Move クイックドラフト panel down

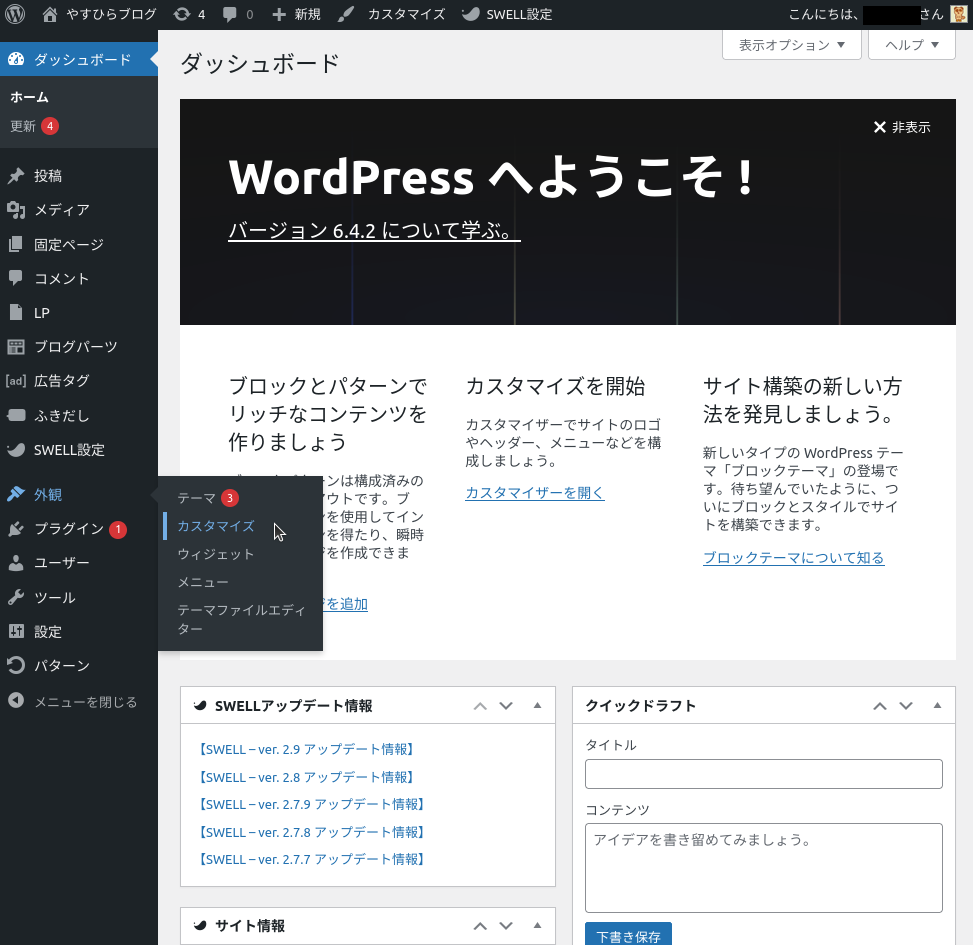906,705
